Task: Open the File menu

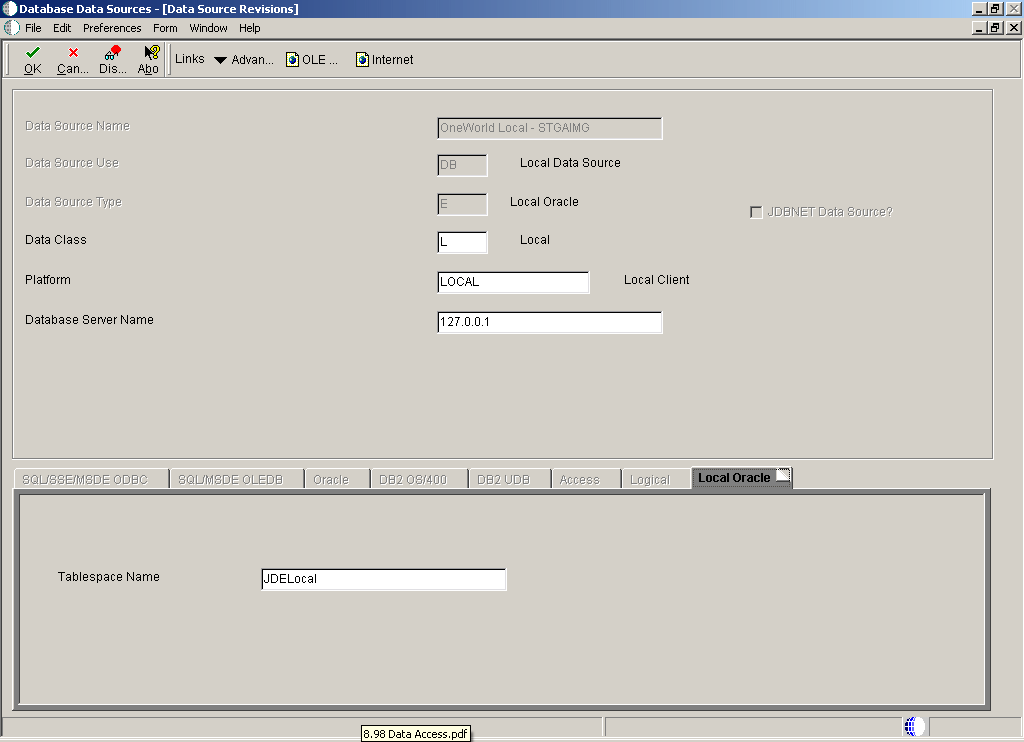Action: pos(33,28)
